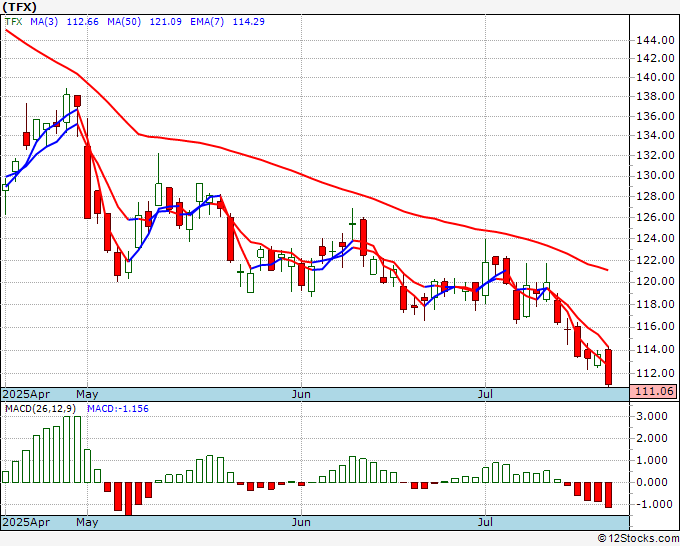The width and height of the screenshot is (680, 546).
Task: Click May on price chart time axis
Action: pyautogui.click(x=87, y=394)
